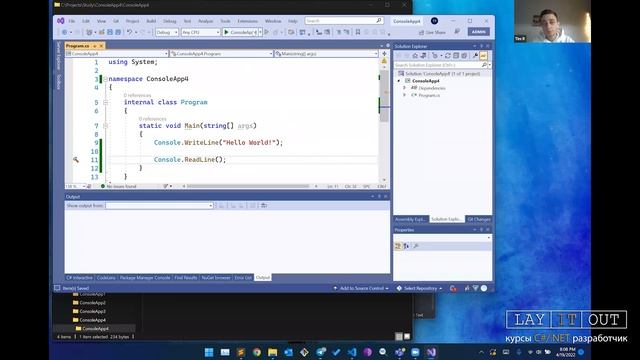Toggle pin on the Program.cs tab
This screenshot has width=640, height=360.
click(x=95, y=46)
